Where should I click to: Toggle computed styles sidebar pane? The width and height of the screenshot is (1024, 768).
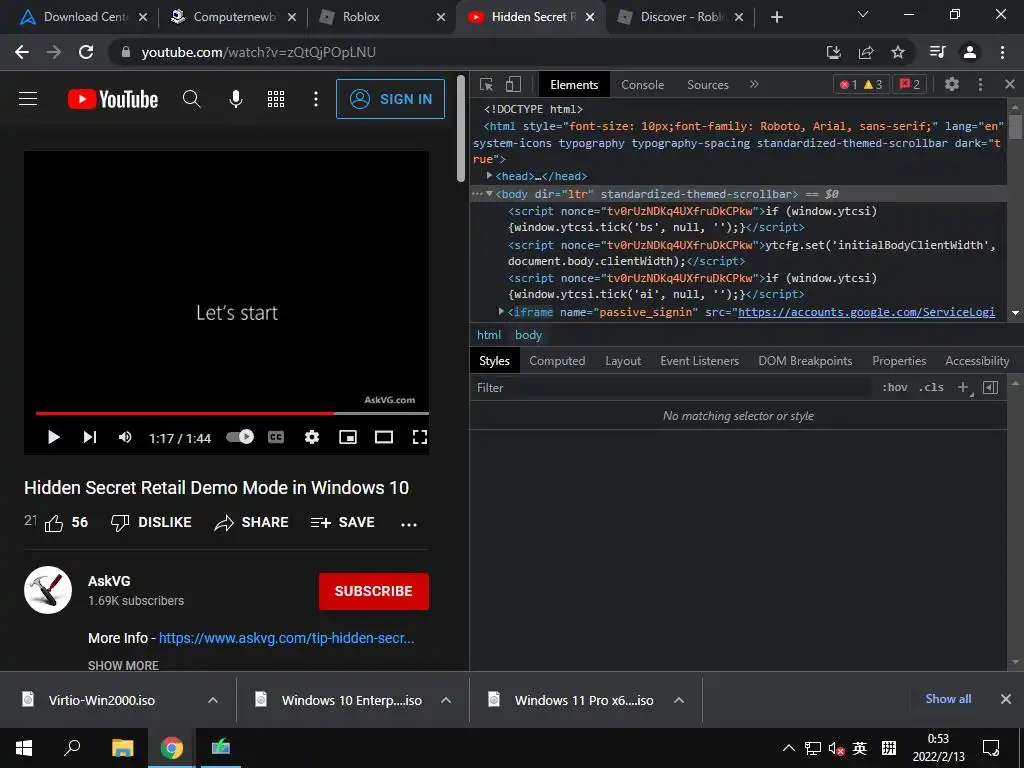pos(991,387)
